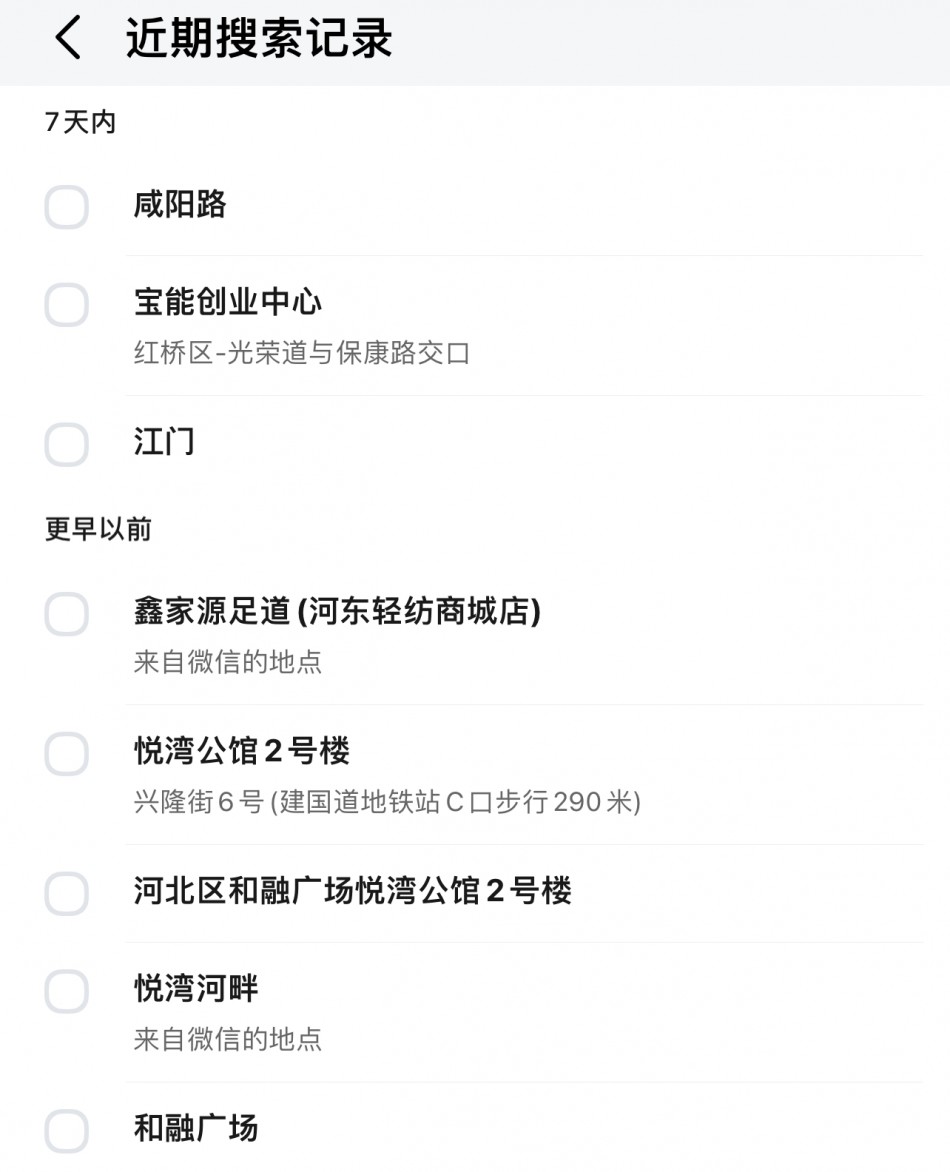Tap the 江门 history entry

tap(164, 442)
